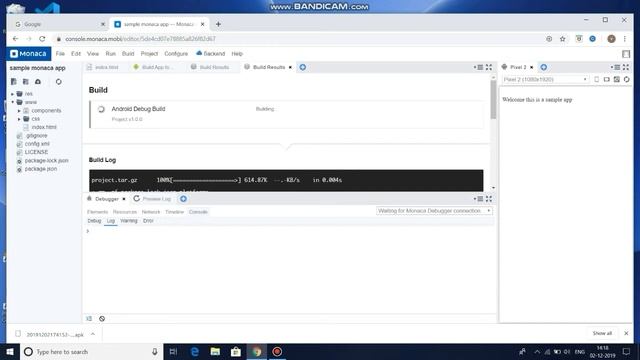The height and width of the screenshot is (360, 640).
Task: Open the Edit menu
Action: pos(76,54)
